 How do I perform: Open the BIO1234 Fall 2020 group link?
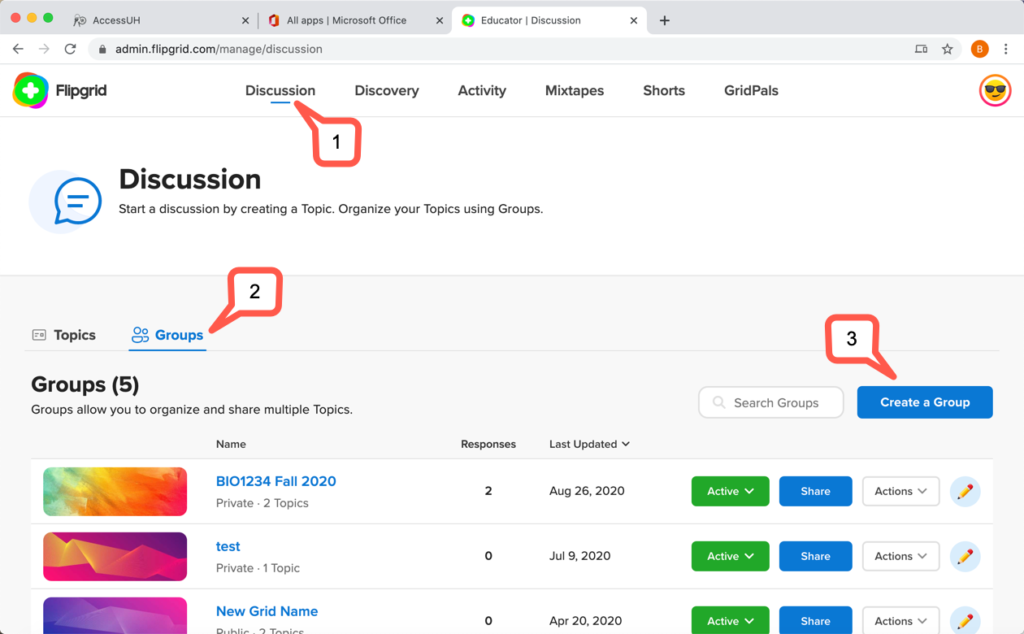[276, 481]
